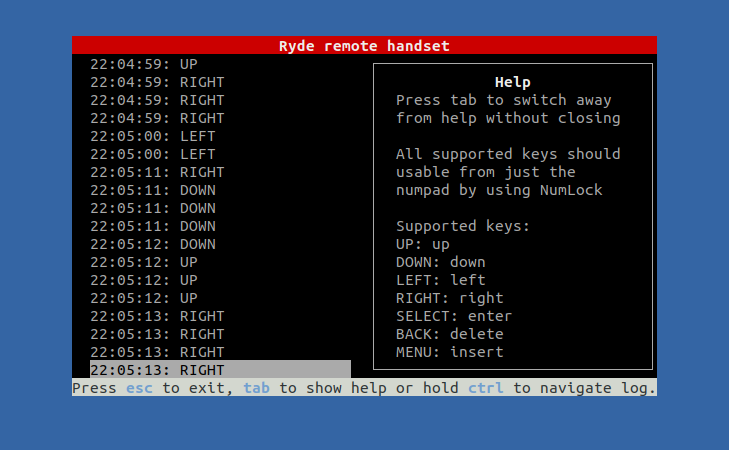Click the 'numpad by using NumLock' line

click(499, 190)
